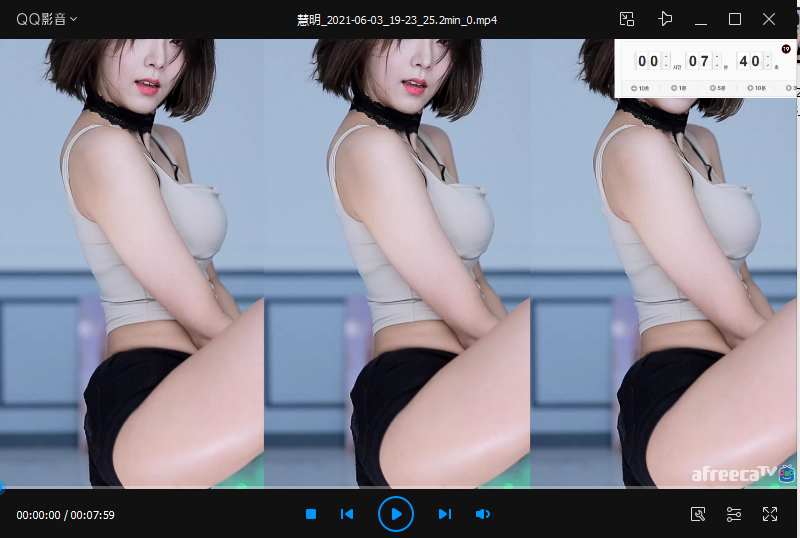Increase the timer hours value
Viewport: 800px width, 538px height.
coord(667,57)
